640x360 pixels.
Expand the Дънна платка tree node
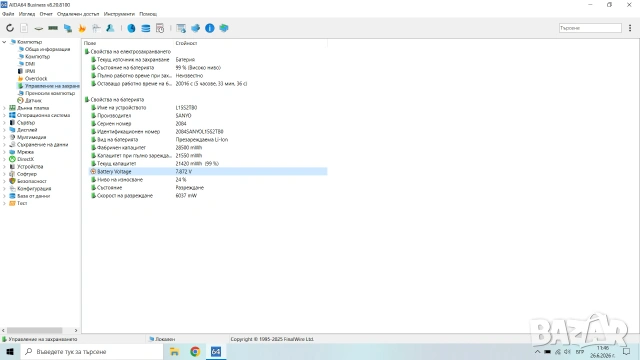4,108
